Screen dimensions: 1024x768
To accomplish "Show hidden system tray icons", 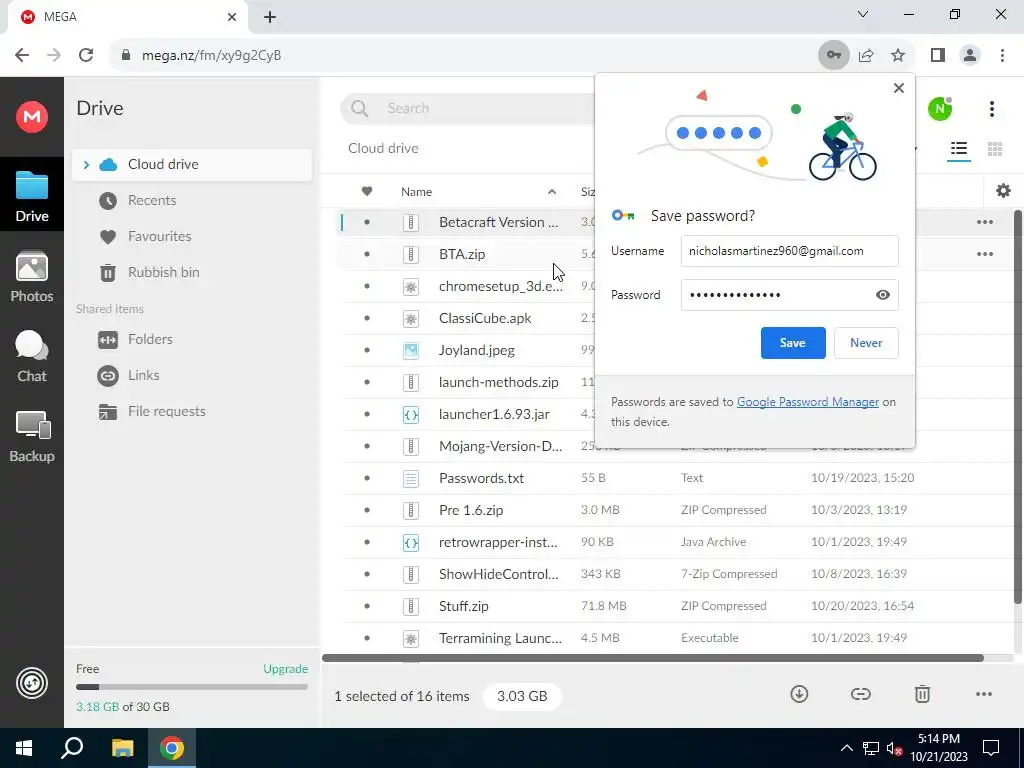I will (846, 748).
